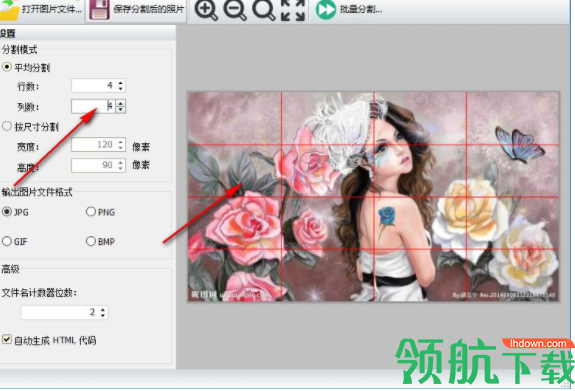Zoom out using the magnifier minus icon
Viewport: 575px width, 391px height.
(235, 10)
